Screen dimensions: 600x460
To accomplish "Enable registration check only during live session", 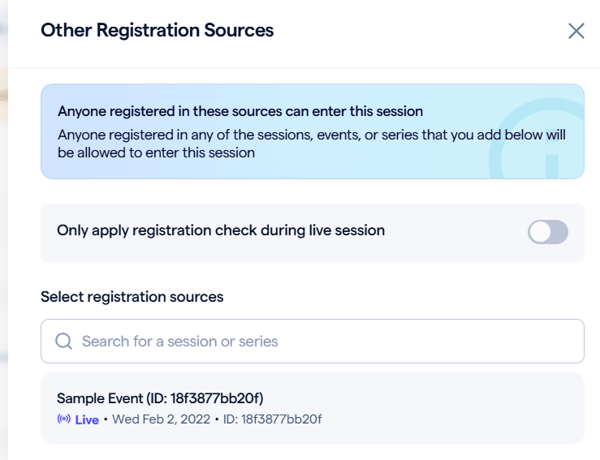I will tap(548, 232).
